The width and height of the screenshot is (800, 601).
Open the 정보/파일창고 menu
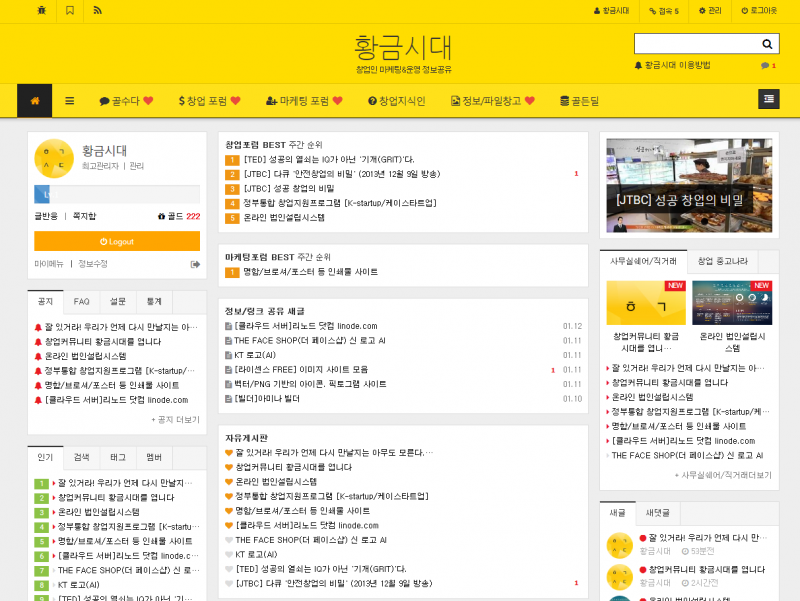(493, 101)
